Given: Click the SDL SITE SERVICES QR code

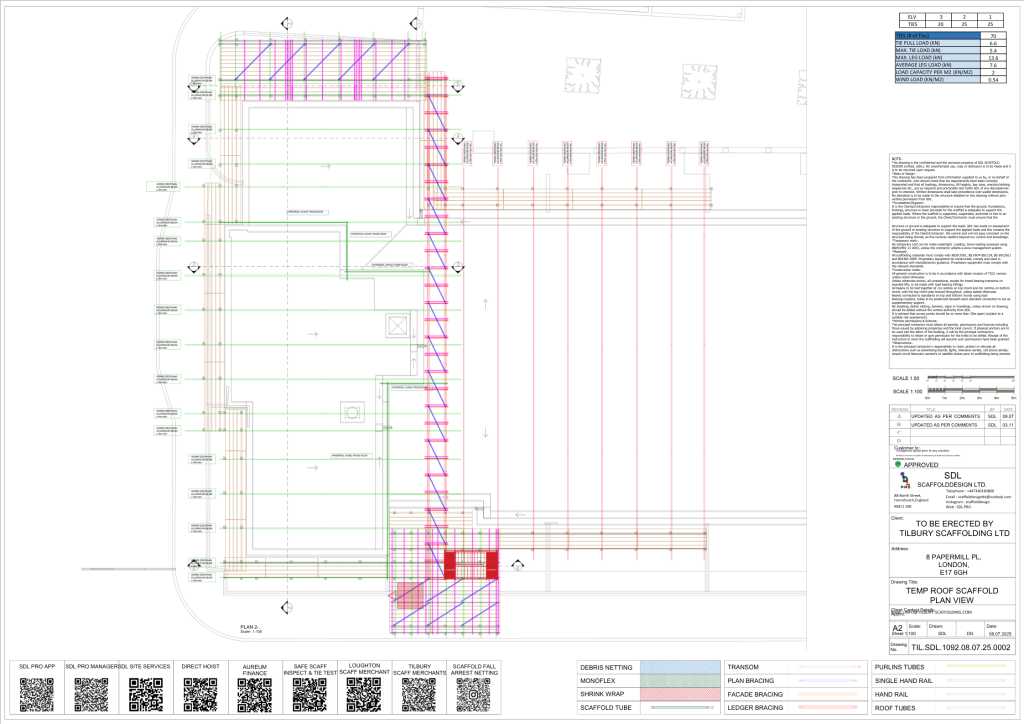Looking at the screenshot, I should tap(146, 694).
